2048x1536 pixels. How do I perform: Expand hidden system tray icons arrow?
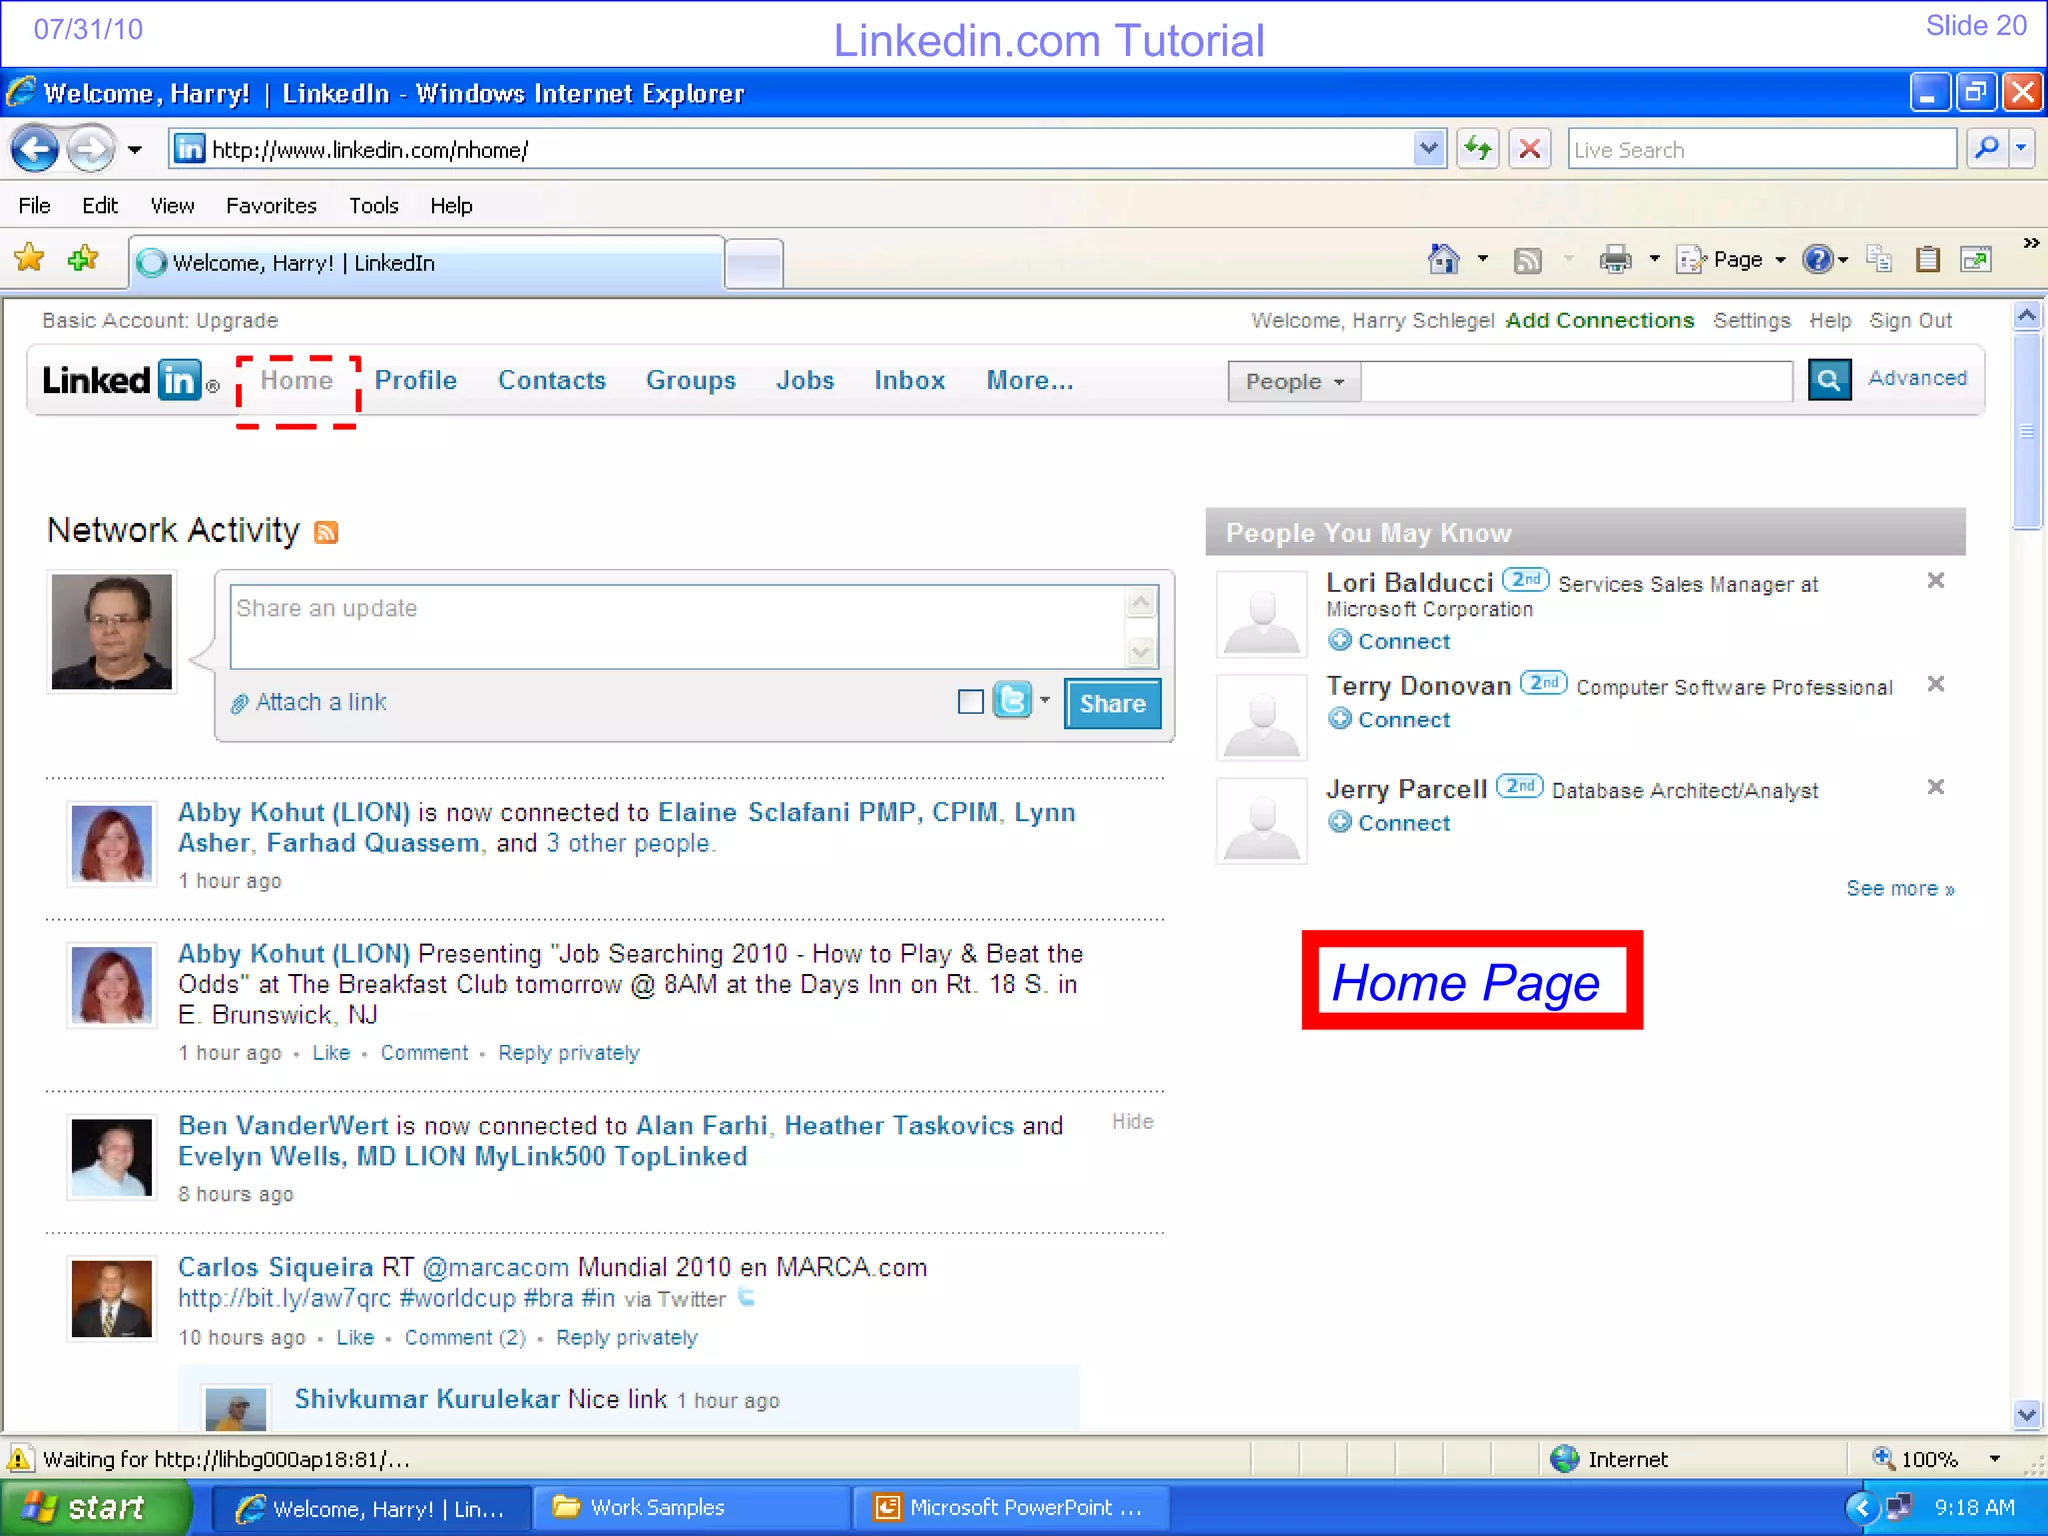coord(1862,1507)
